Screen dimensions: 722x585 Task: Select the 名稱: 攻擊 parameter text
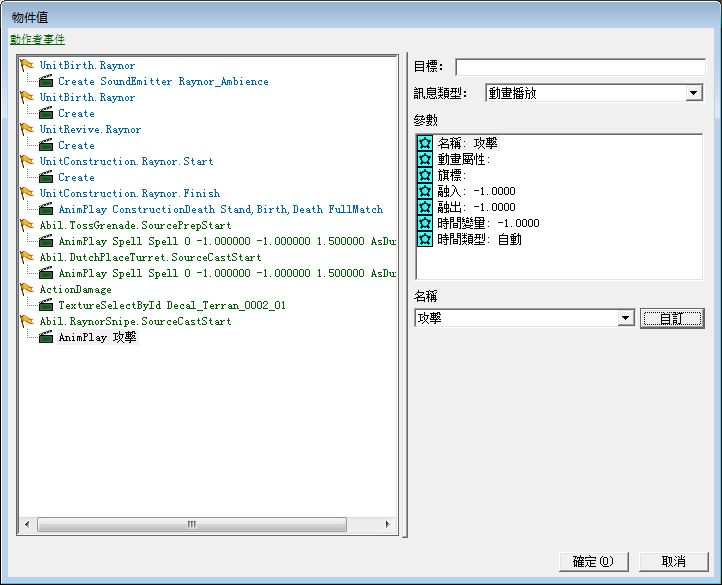click(467, 143)
